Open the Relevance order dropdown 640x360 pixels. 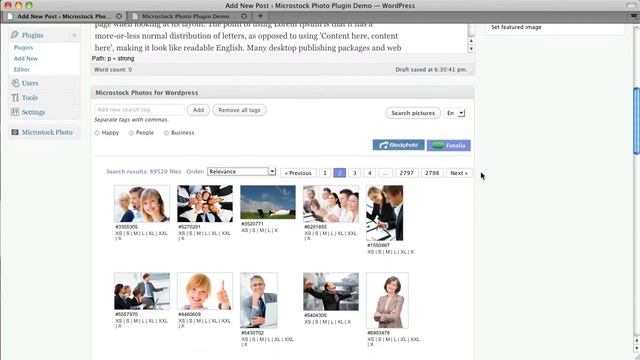pyautogui.click(x=241, y=171)
